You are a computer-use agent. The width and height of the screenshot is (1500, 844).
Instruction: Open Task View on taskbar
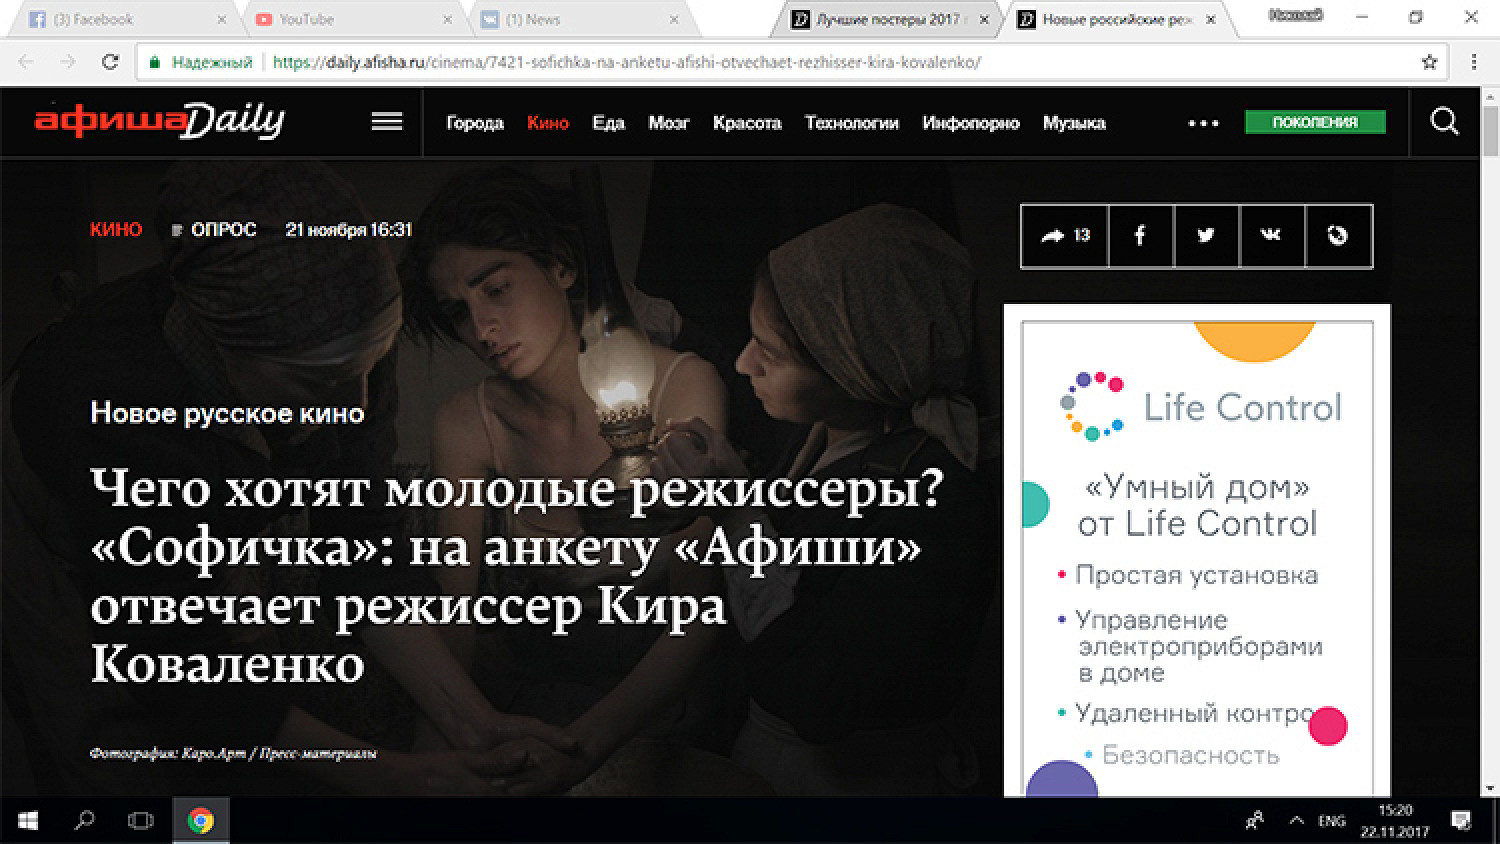tap(141, 821)
